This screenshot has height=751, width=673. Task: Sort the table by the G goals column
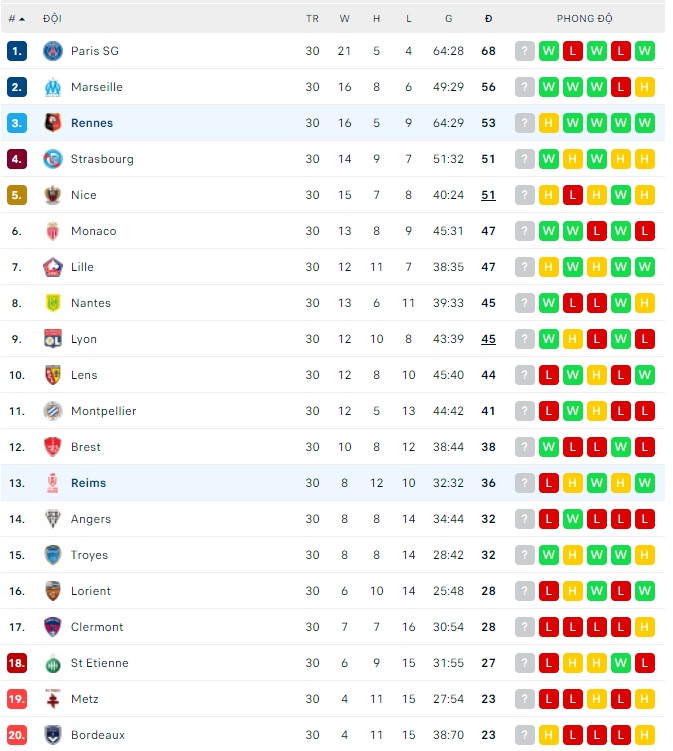pyautogui.click(x=448, y=19)
